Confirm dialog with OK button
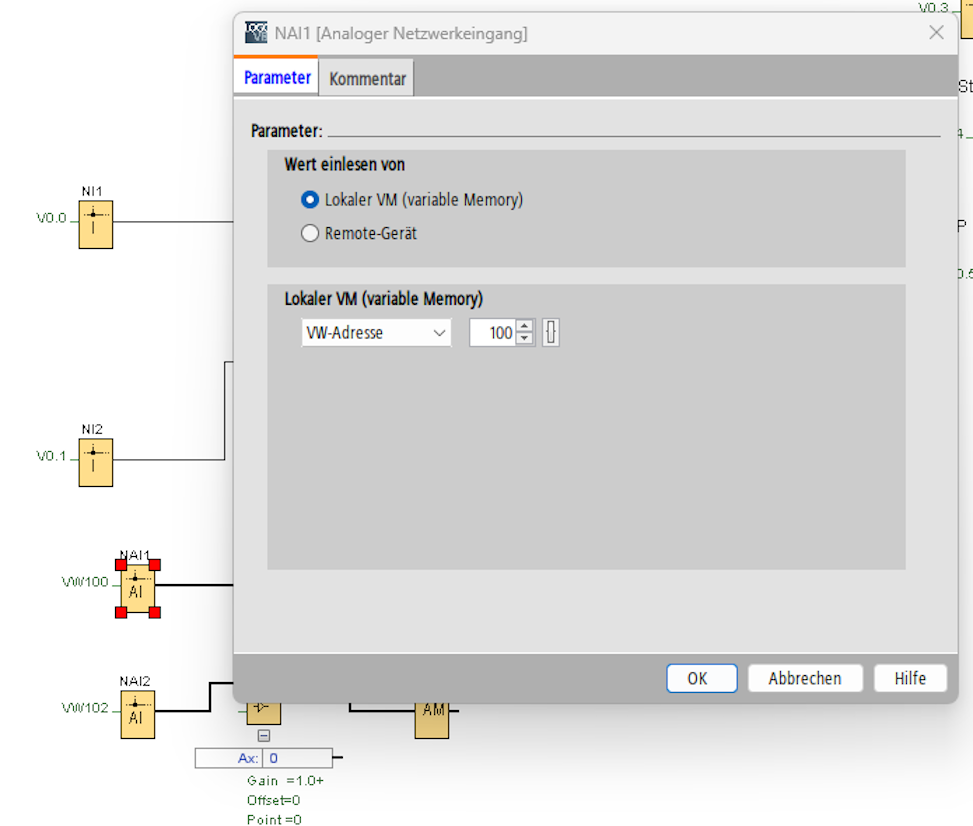Screen dimensions: 973x826 [x=702, y=678]
